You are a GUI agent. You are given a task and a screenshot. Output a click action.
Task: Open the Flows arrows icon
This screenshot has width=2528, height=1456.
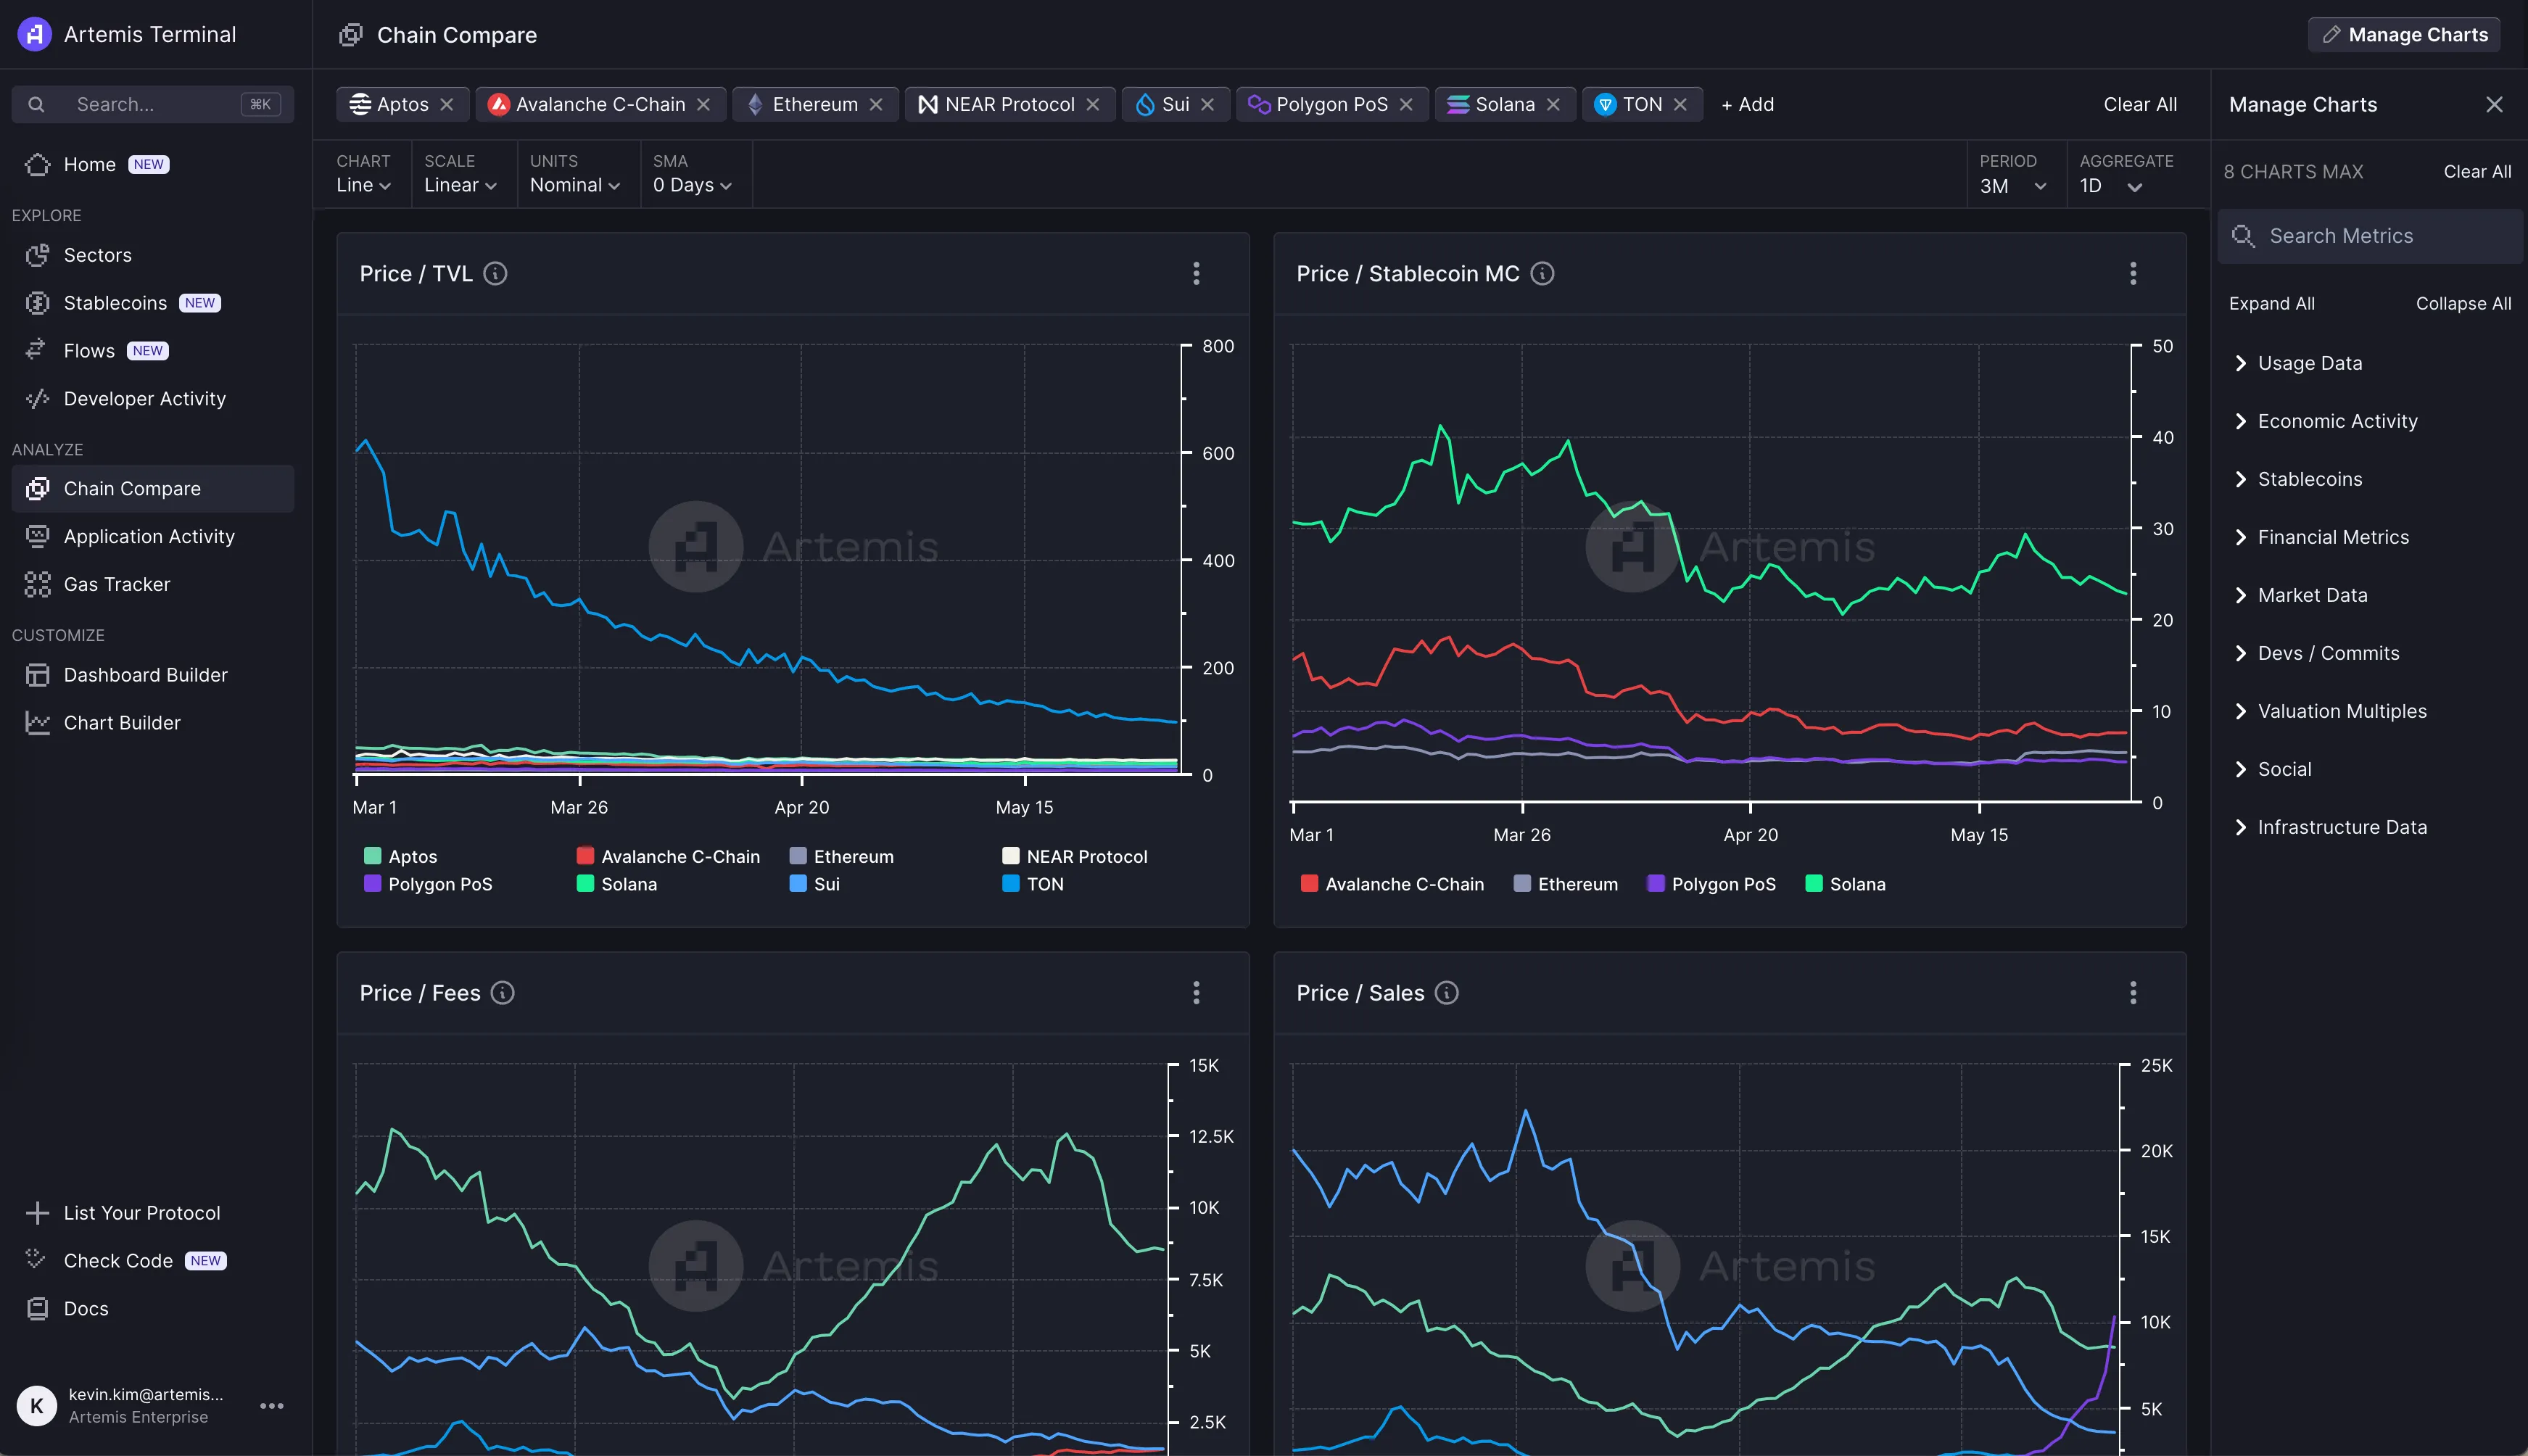(37, 350)
